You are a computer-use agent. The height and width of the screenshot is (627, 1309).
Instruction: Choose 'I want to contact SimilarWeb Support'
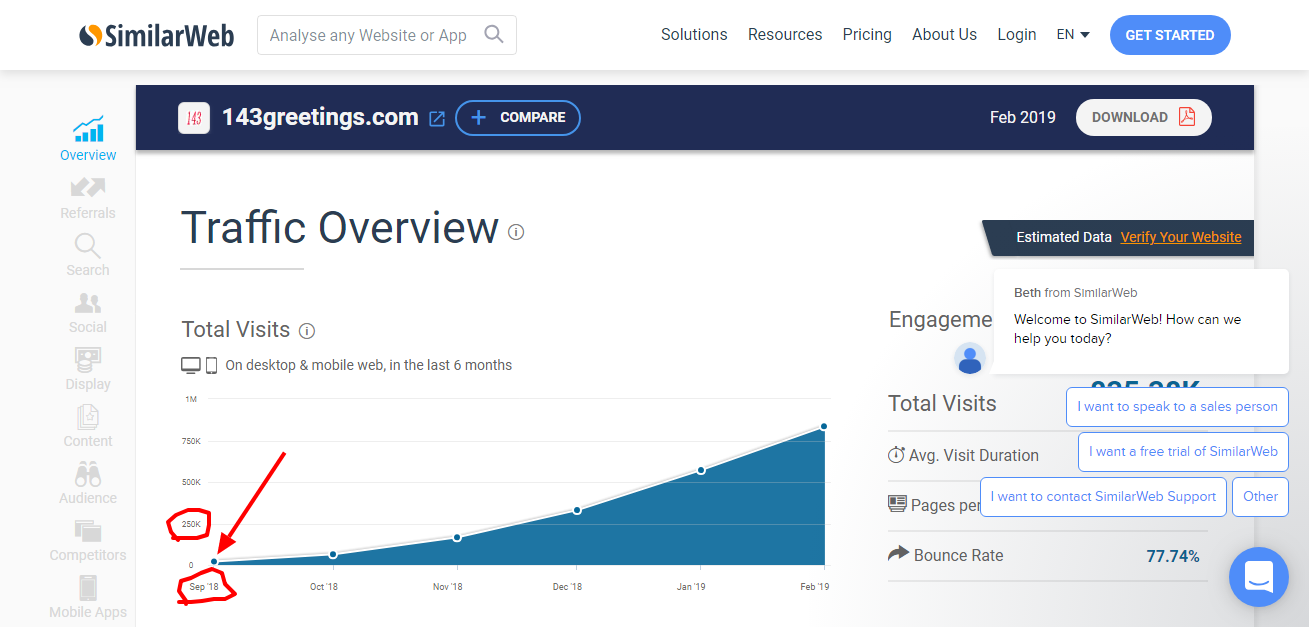coord(1103,497)
